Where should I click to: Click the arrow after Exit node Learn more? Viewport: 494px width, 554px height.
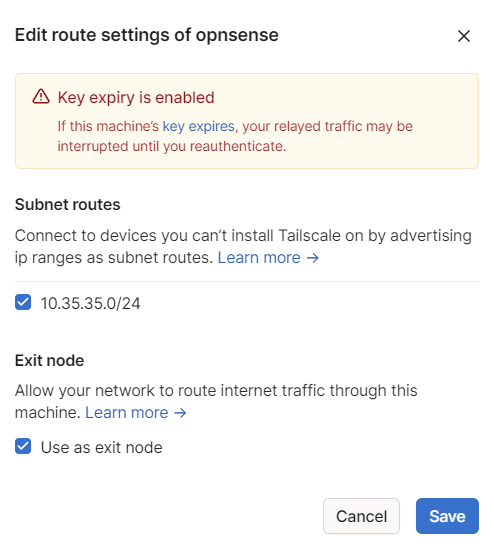click(180, 413)
